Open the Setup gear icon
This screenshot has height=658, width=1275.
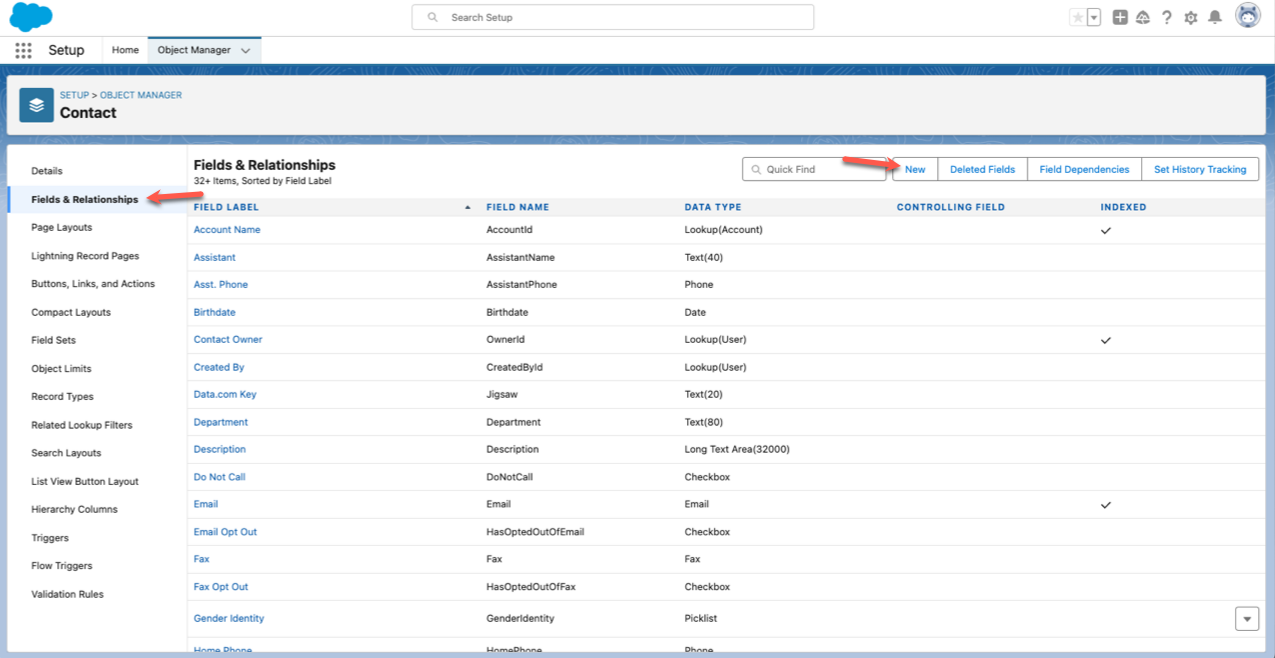(1190, 17)
